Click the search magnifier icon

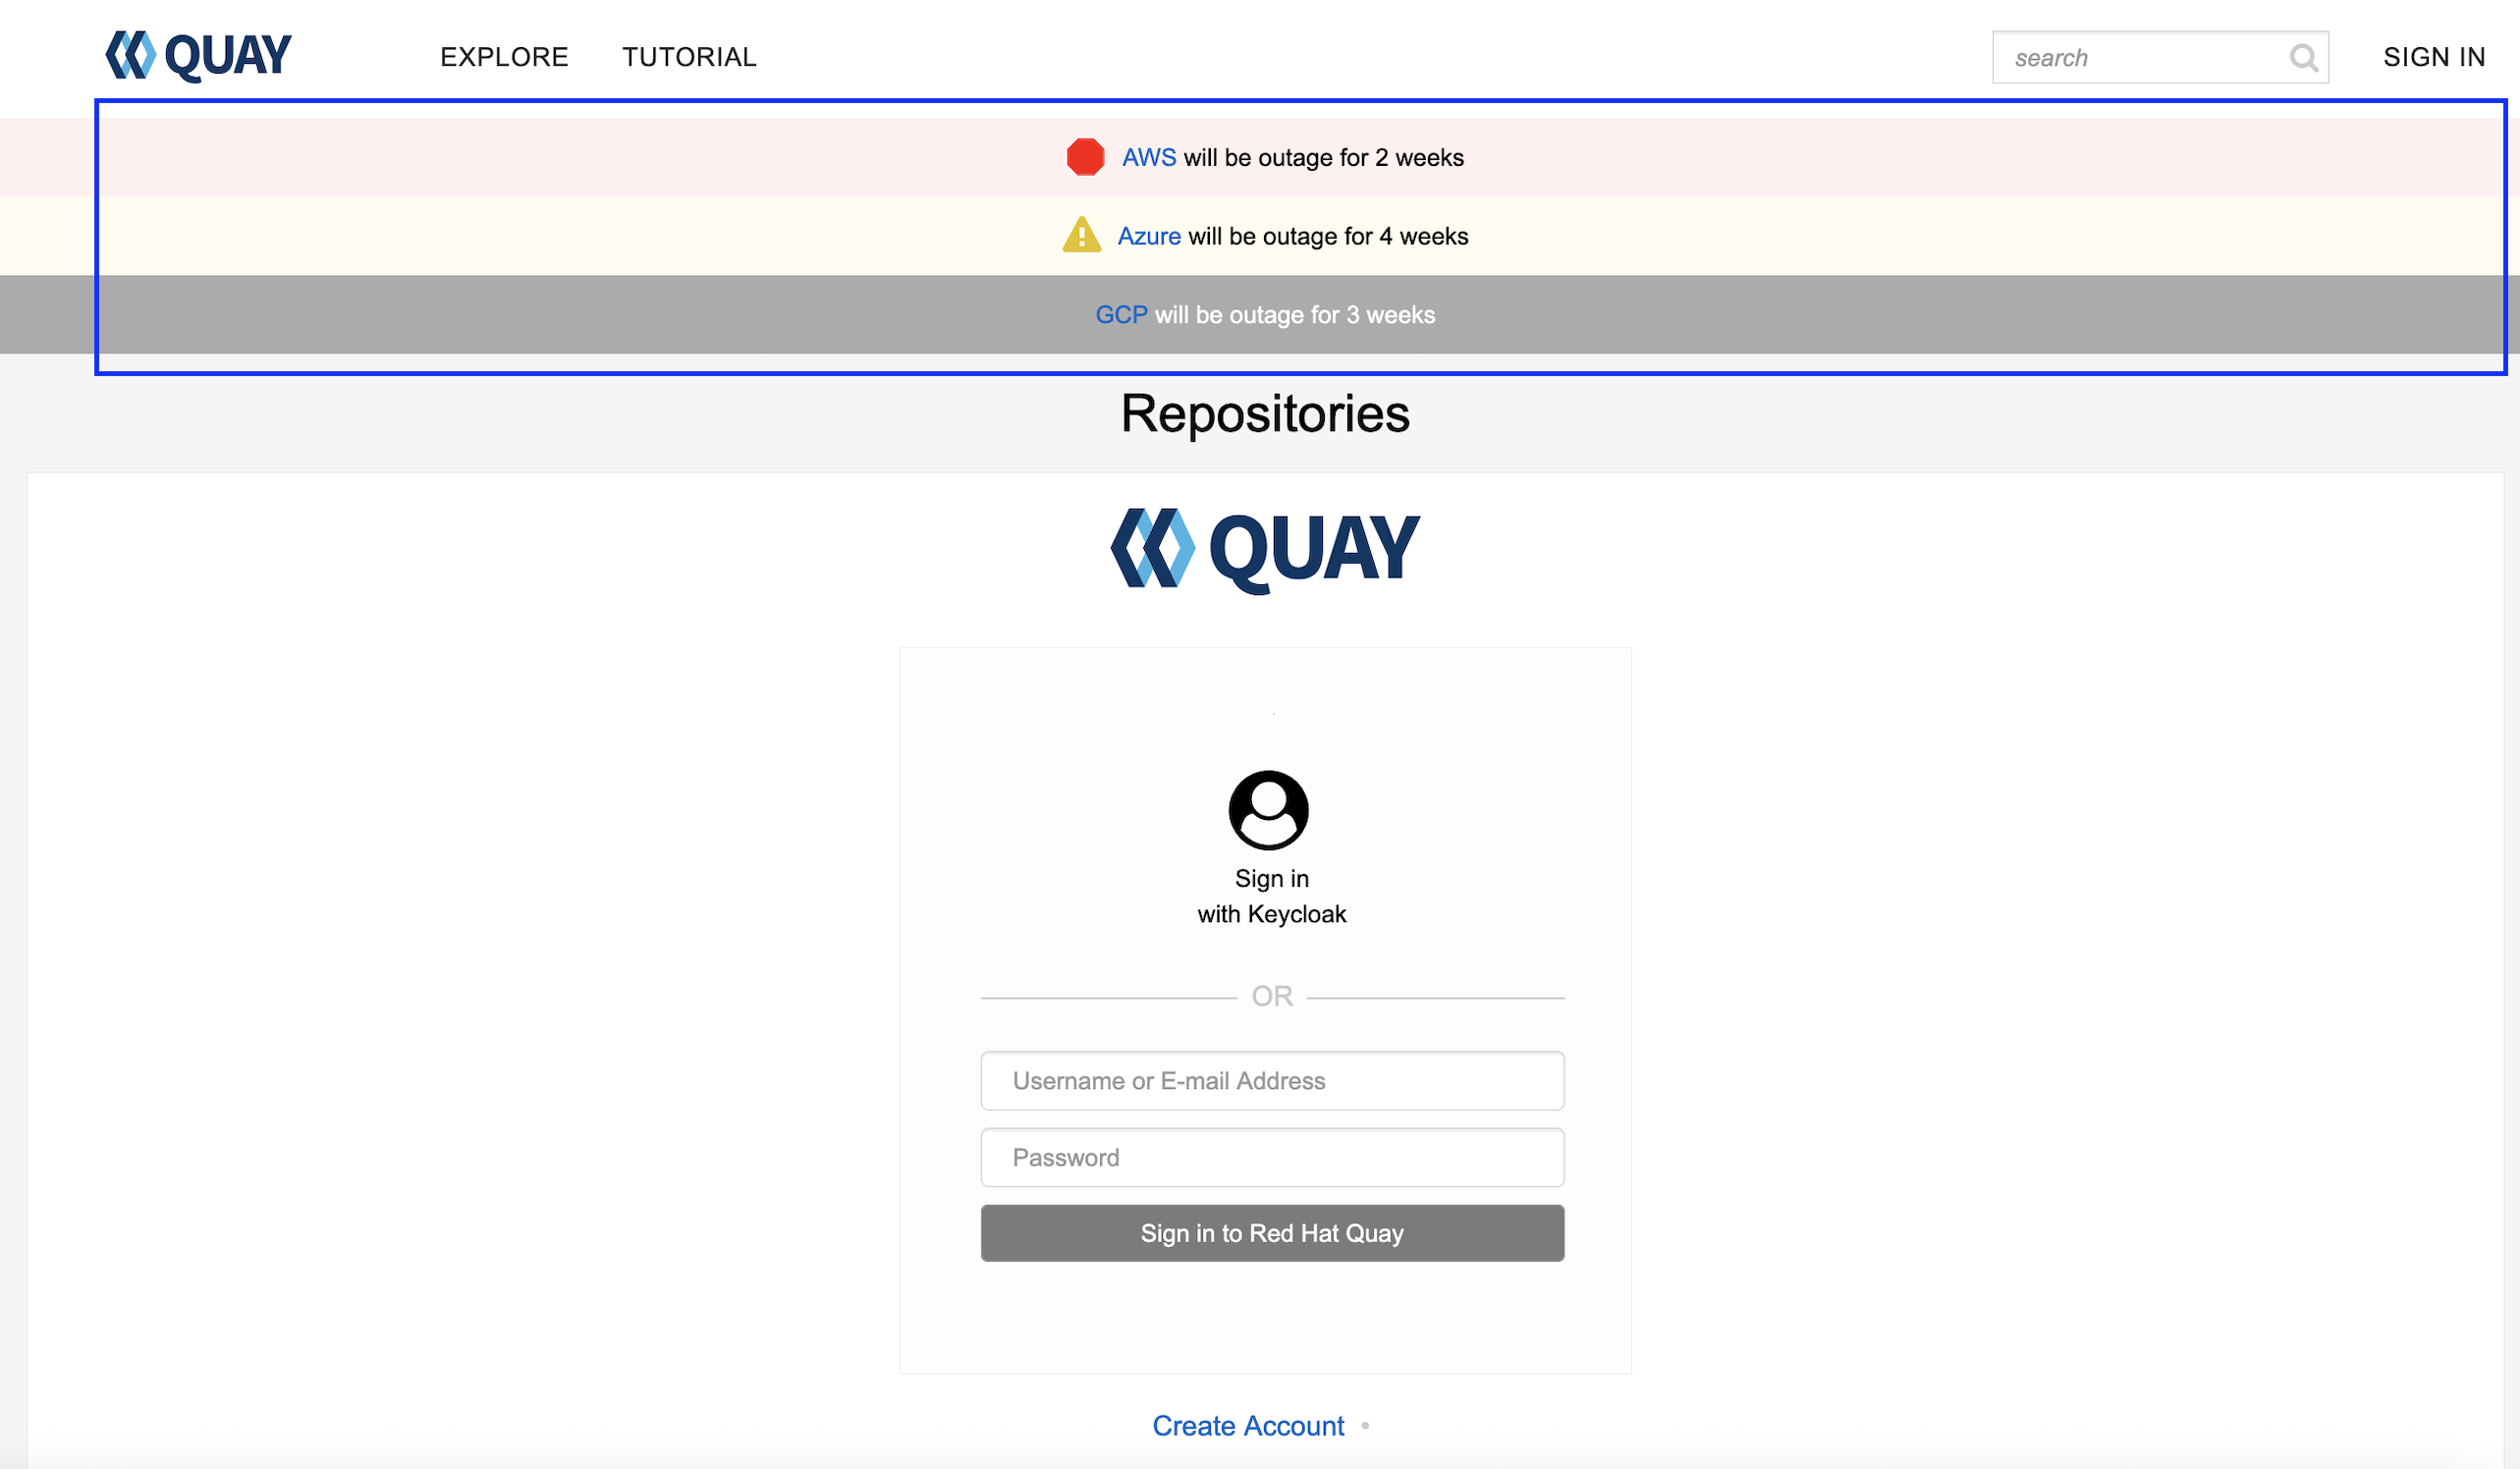coord(2303,58)
